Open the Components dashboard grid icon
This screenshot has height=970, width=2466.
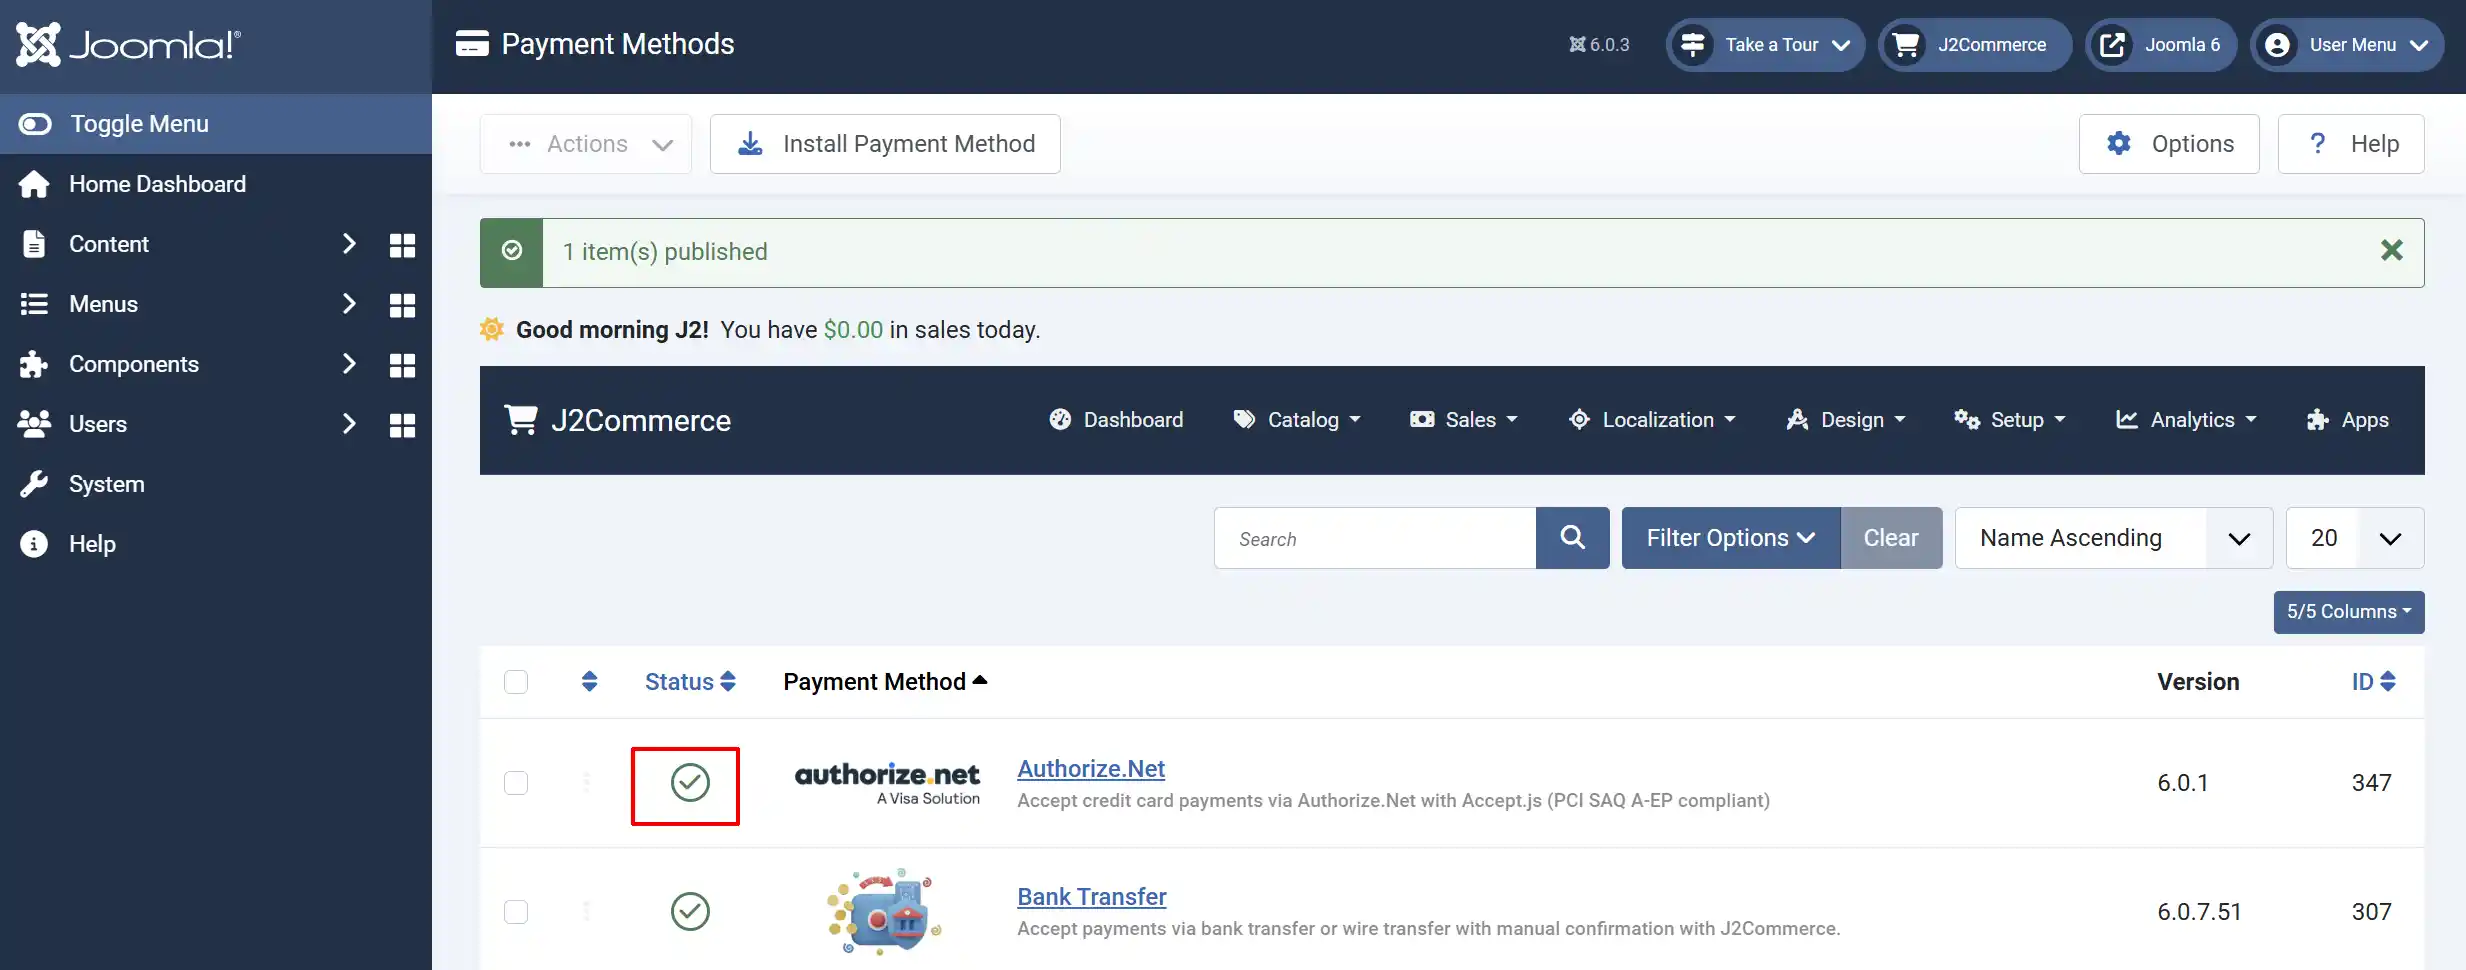[402, 365]
